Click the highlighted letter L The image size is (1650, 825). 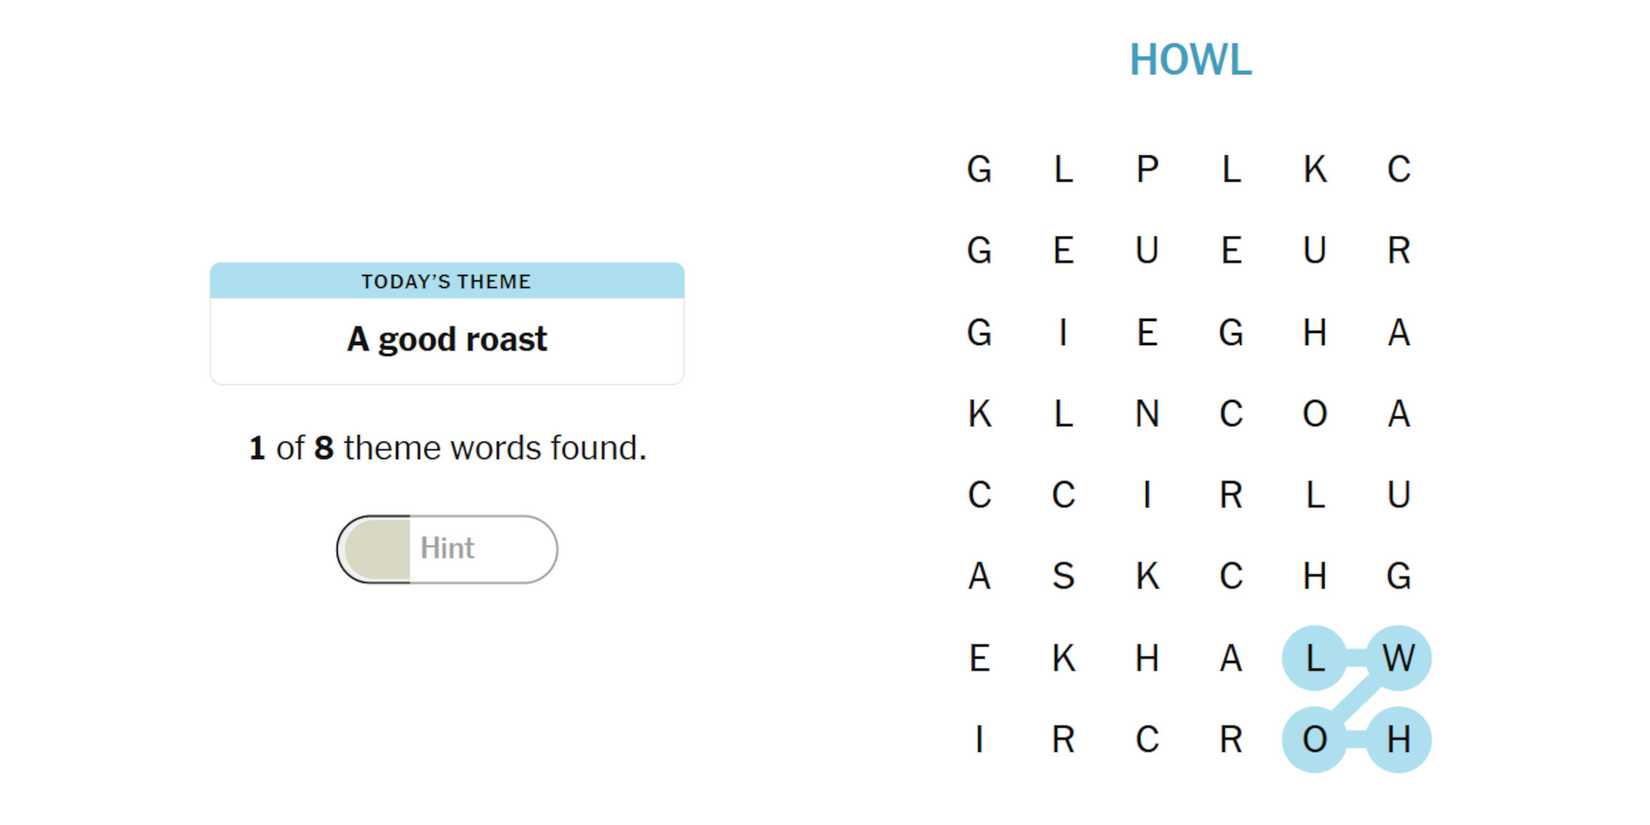point(1314,658)
